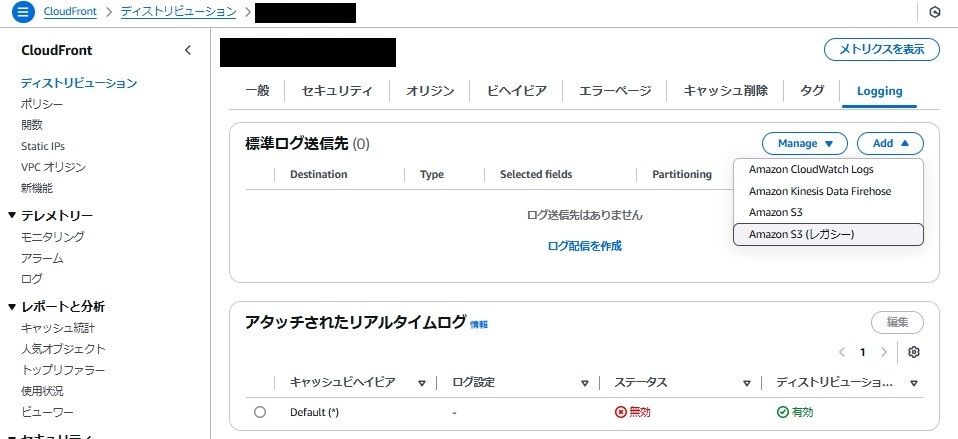Screen dimensions: 958x439
Task: Open table preferences gear icon
Action: [914, 352]
